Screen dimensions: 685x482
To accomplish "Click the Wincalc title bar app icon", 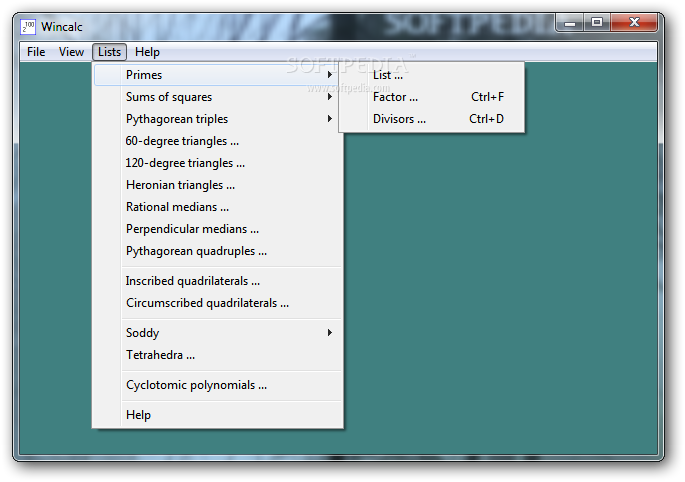I will click(x=28, y=27).
